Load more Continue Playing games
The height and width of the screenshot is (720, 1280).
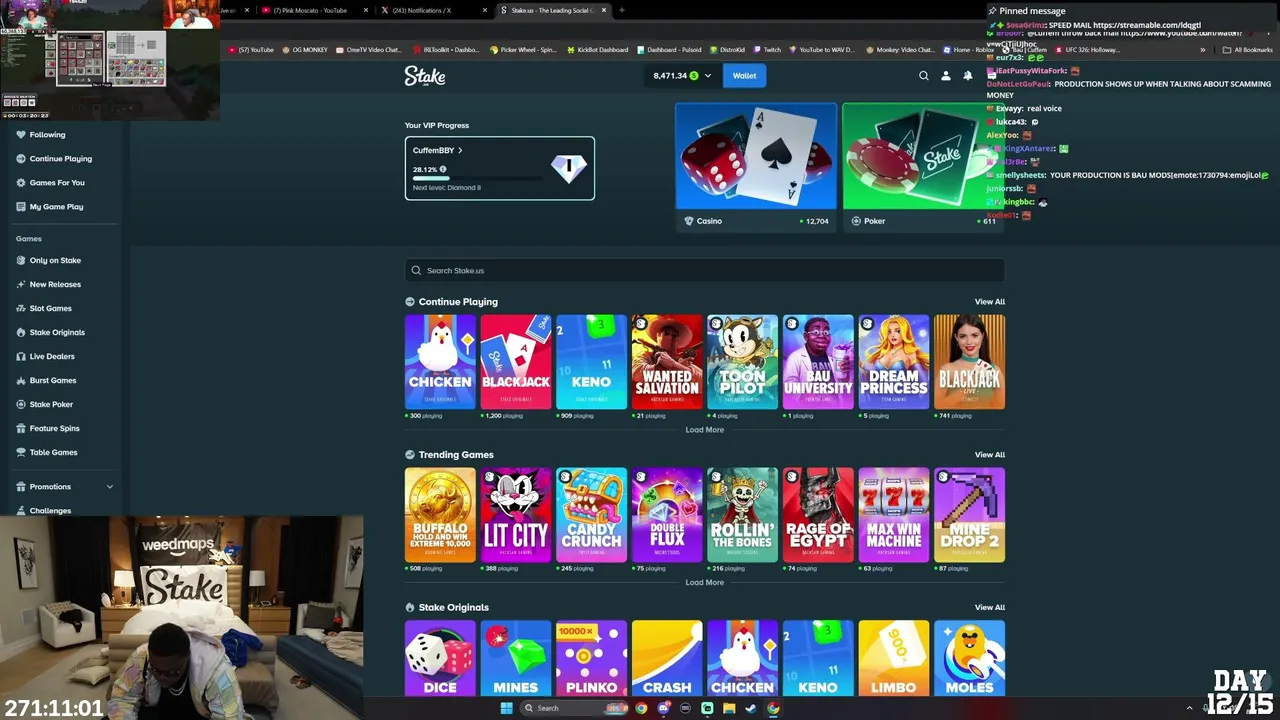pyautogui.click(x=705, y=430)
